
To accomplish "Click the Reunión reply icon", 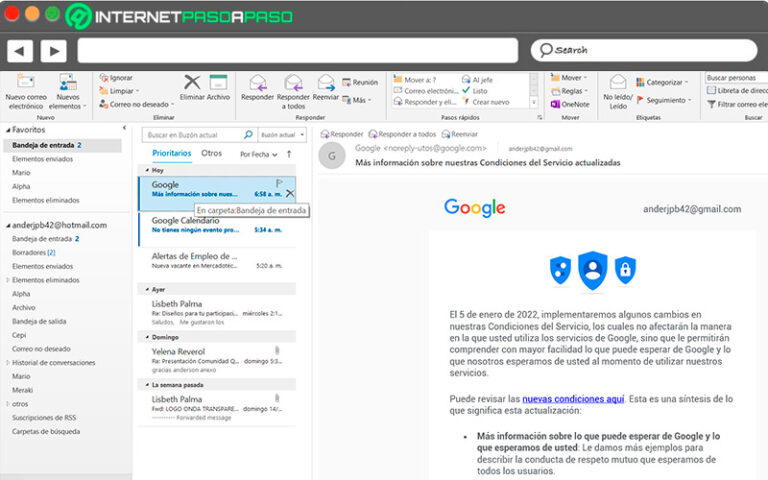I will 346,82.
